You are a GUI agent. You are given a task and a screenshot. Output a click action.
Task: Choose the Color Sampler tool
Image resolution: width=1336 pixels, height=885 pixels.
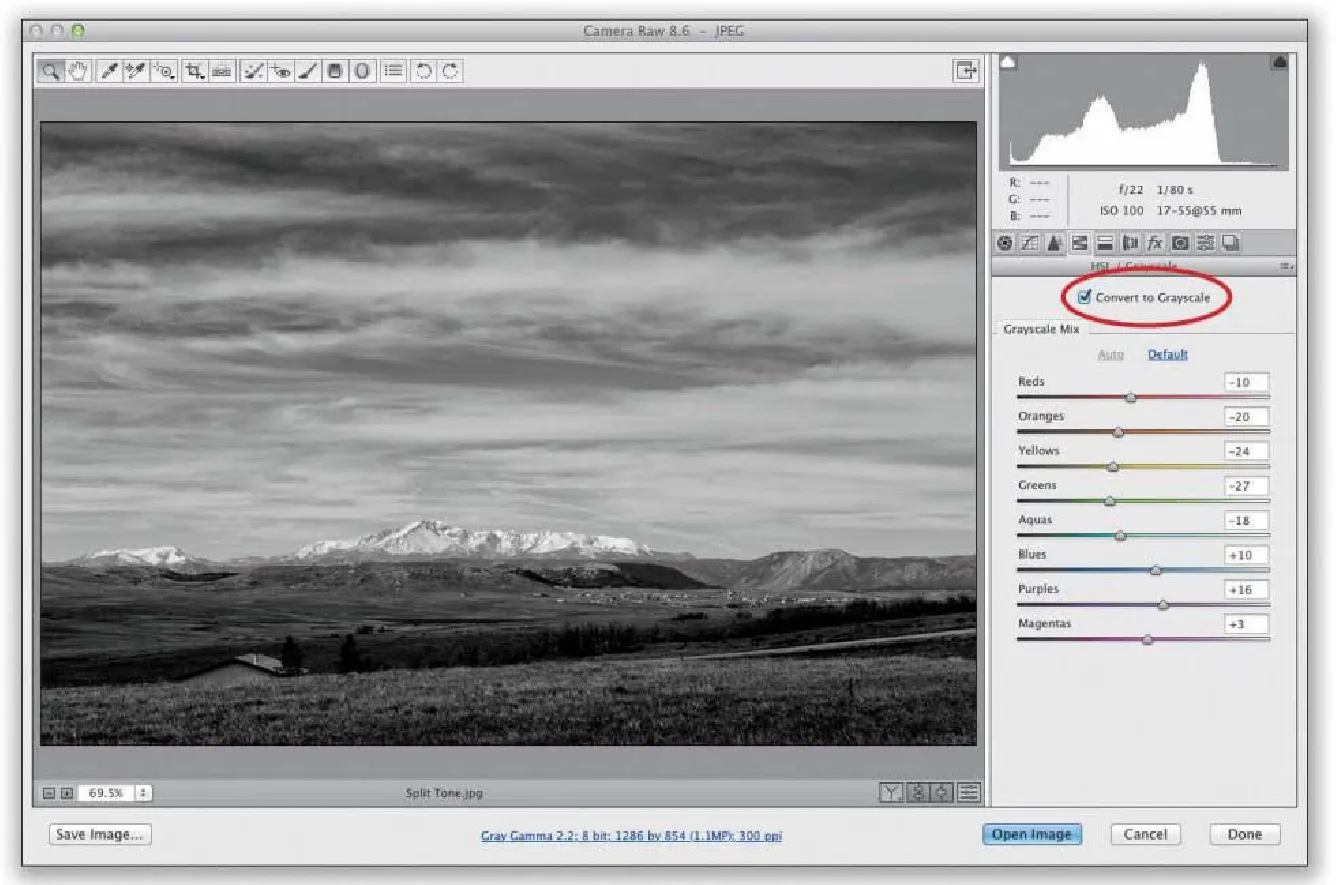coord(136,70)
